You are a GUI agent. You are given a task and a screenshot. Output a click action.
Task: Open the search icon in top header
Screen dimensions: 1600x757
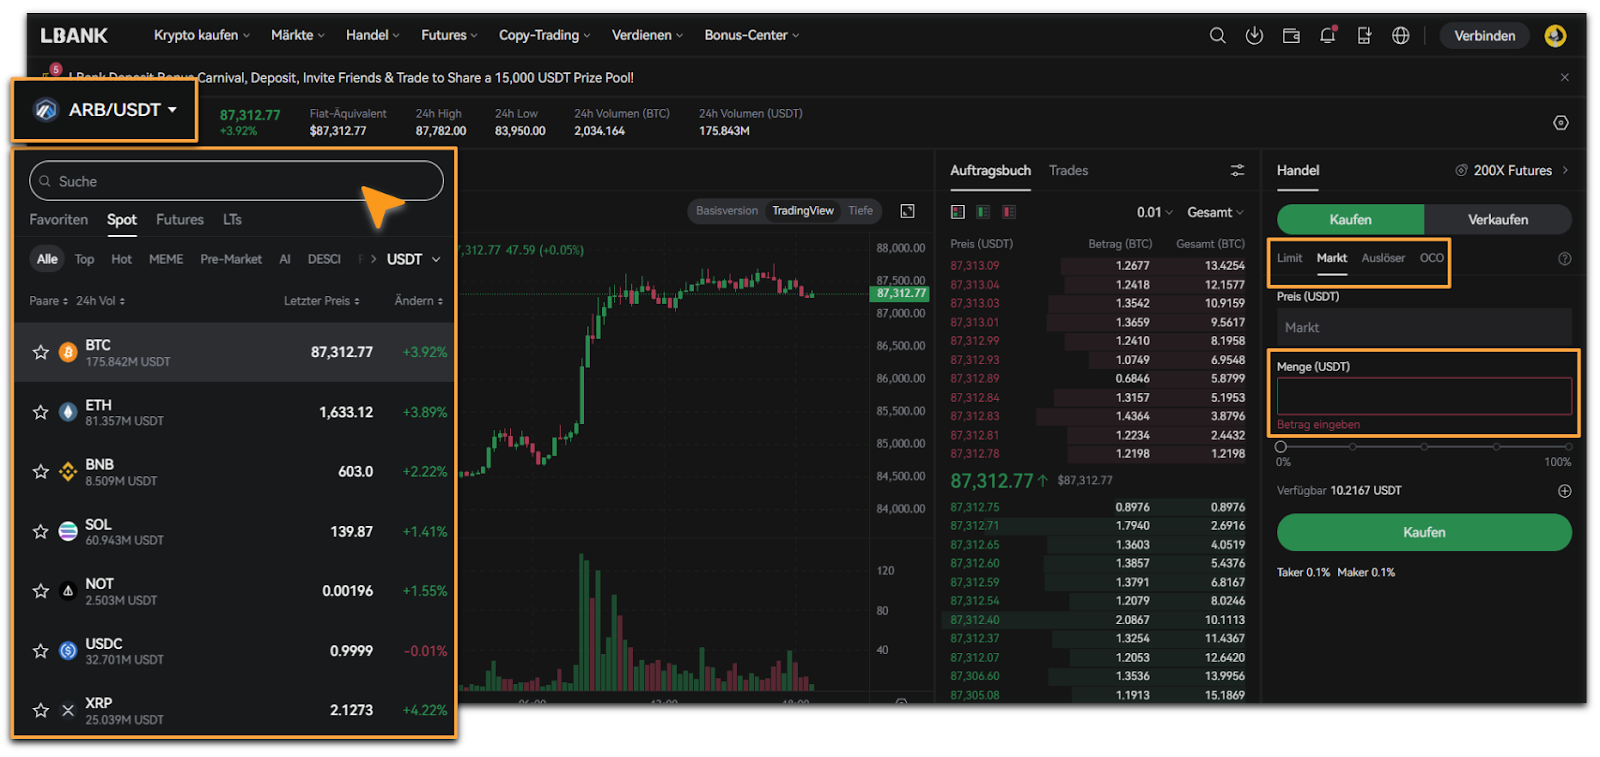click(x=1217, y=35)
